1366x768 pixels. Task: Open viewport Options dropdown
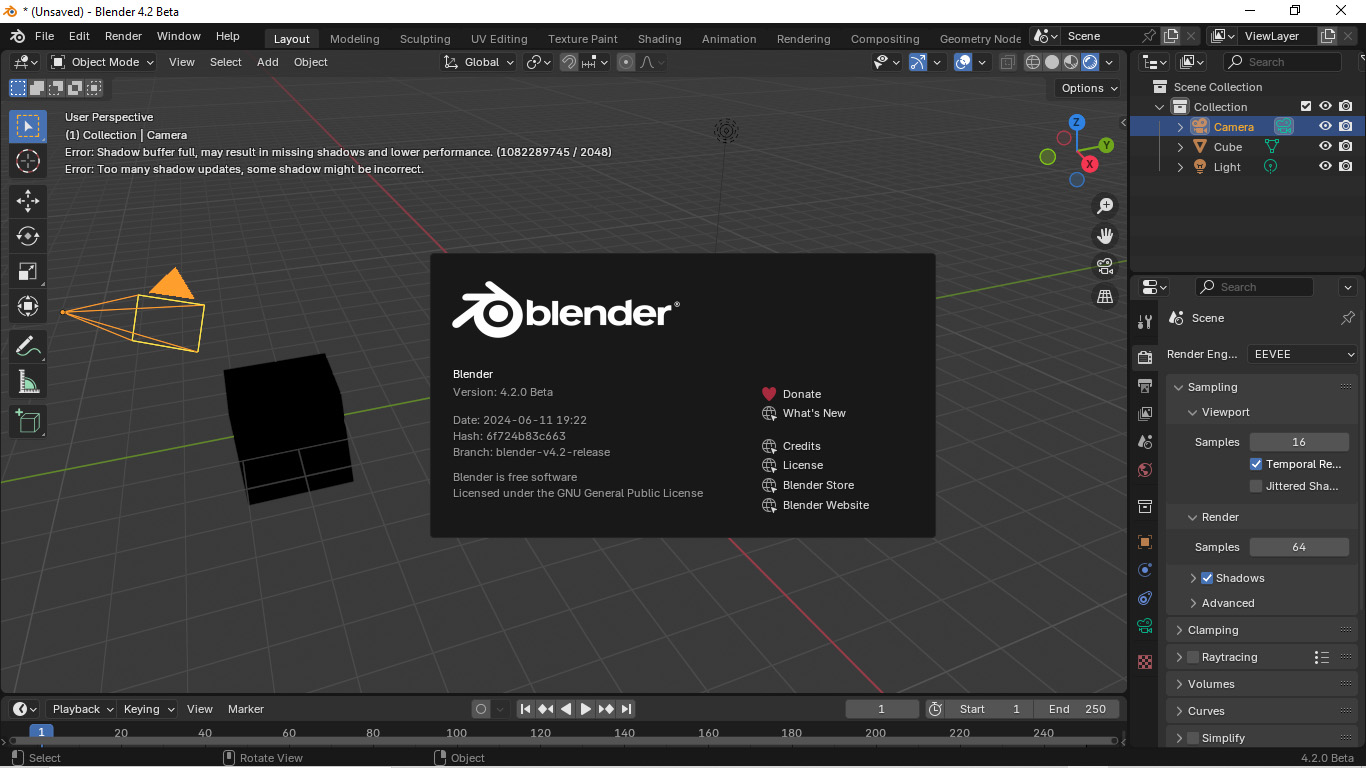click(1090, 88)
